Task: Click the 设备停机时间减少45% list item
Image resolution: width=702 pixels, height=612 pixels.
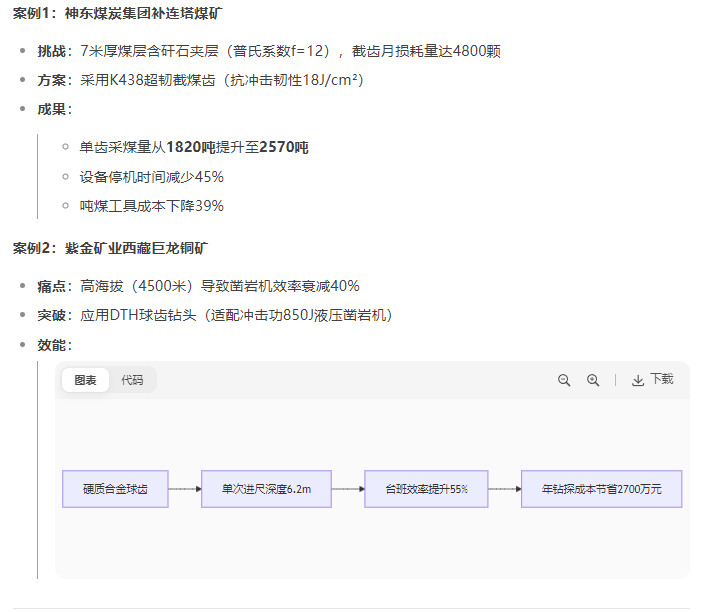Action: pyautogui.click(x=152, y=177)
